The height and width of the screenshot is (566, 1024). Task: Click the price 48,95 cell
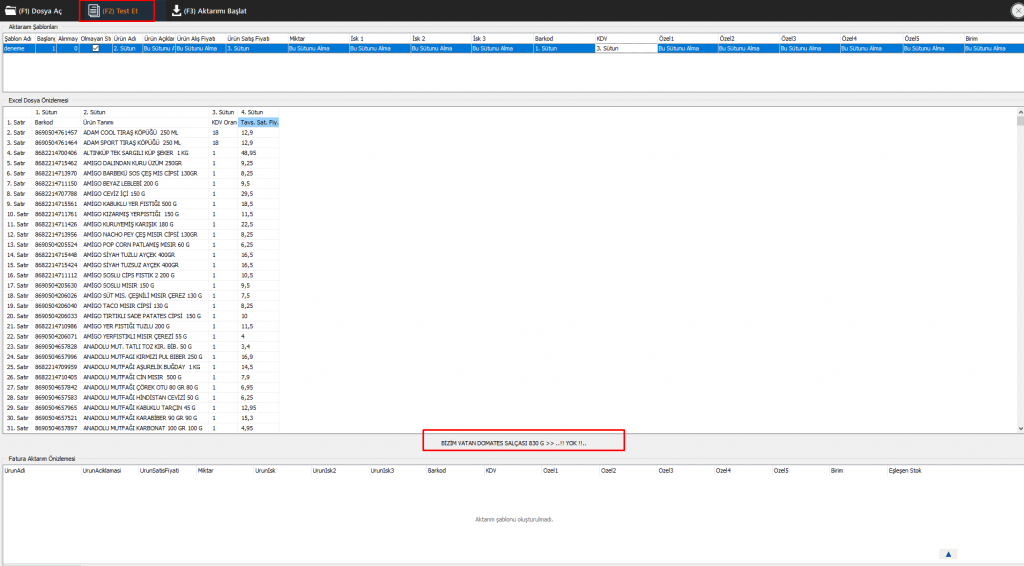pyautogui.click(x=259, y=153)
